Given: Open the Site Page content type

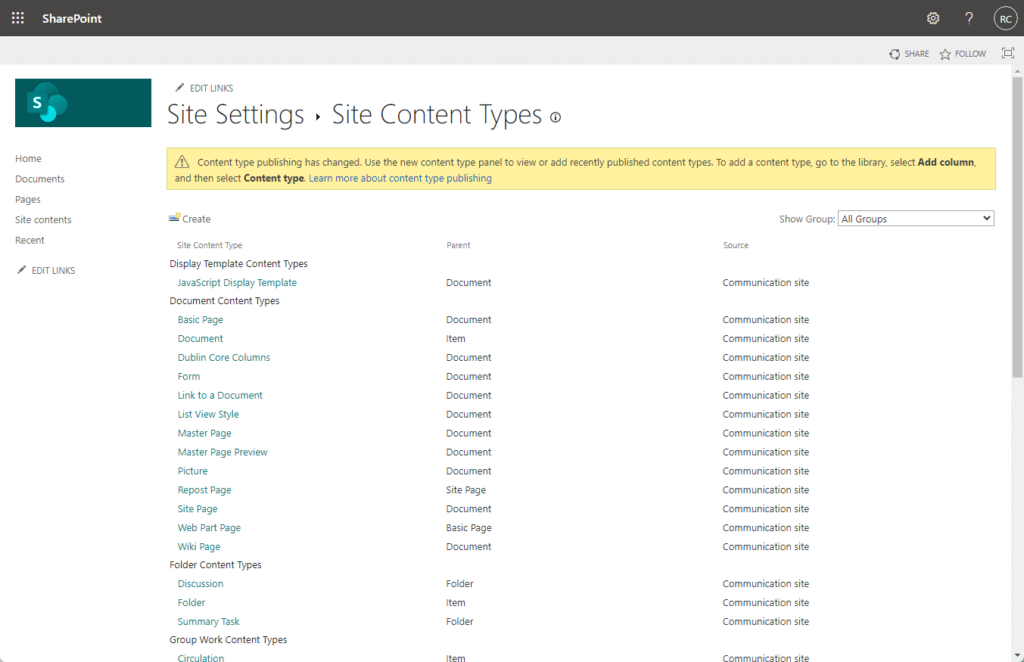Looking at the screenshot, I should [x=198, y=509].
